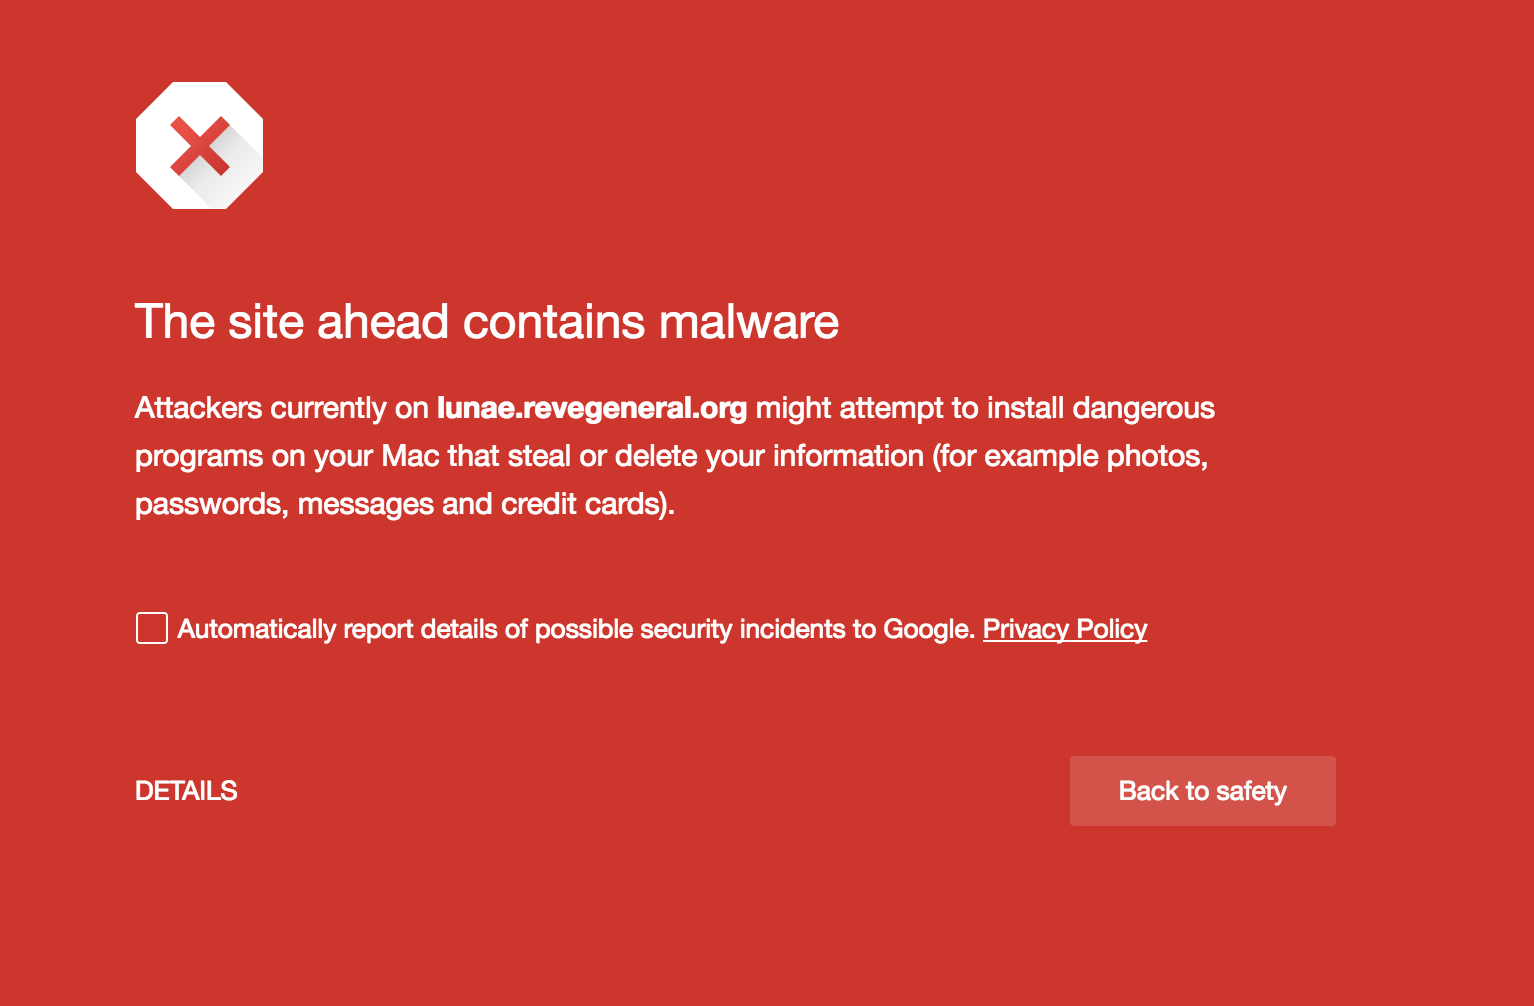Click the lunae.revegeneral.org domain name
The height and width of the screenshot is (1006, 1534).
592,408
